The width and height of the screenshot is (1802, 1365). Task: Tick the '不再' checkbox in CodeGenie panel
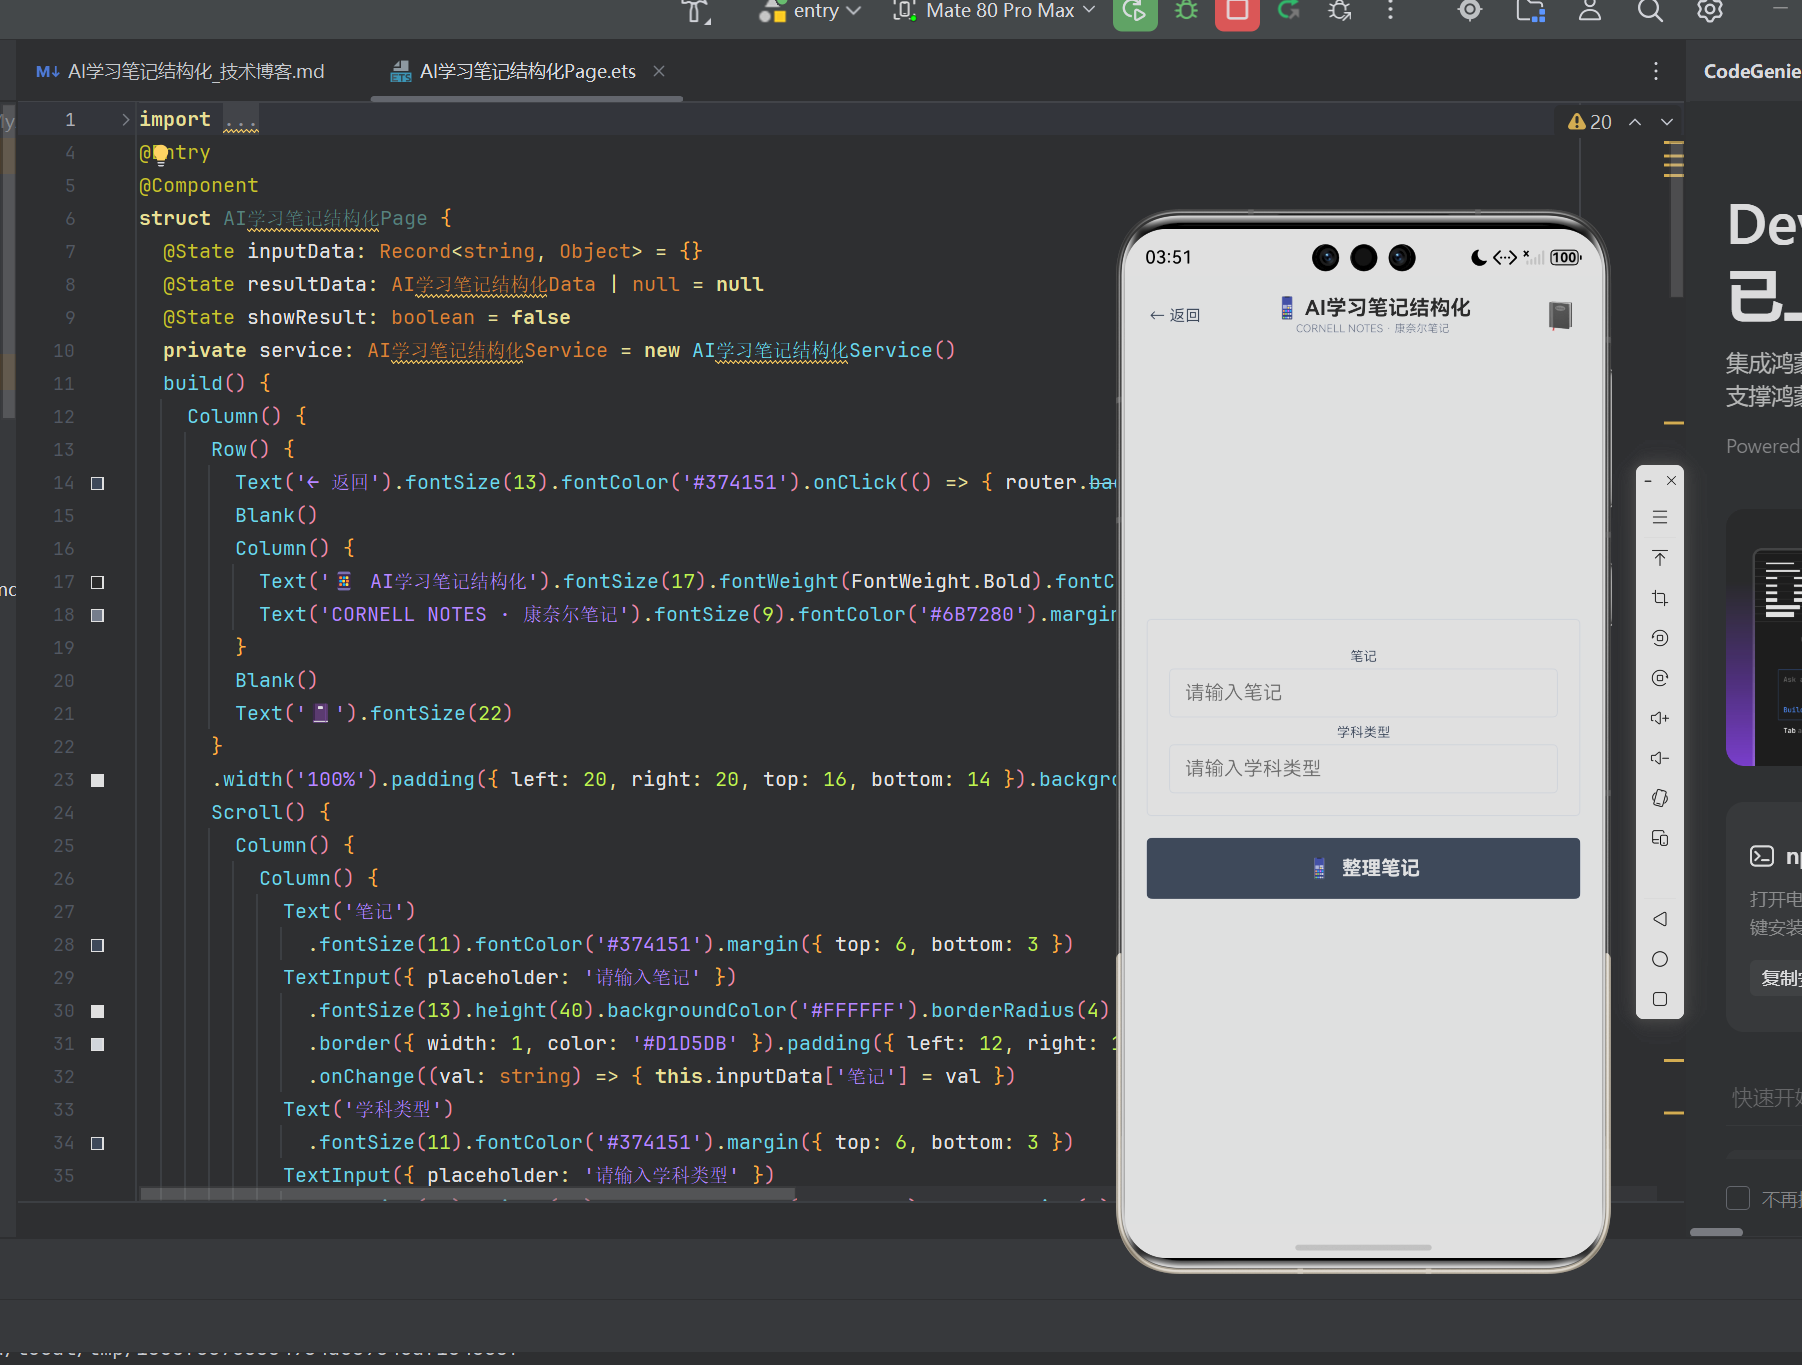1738,1198
